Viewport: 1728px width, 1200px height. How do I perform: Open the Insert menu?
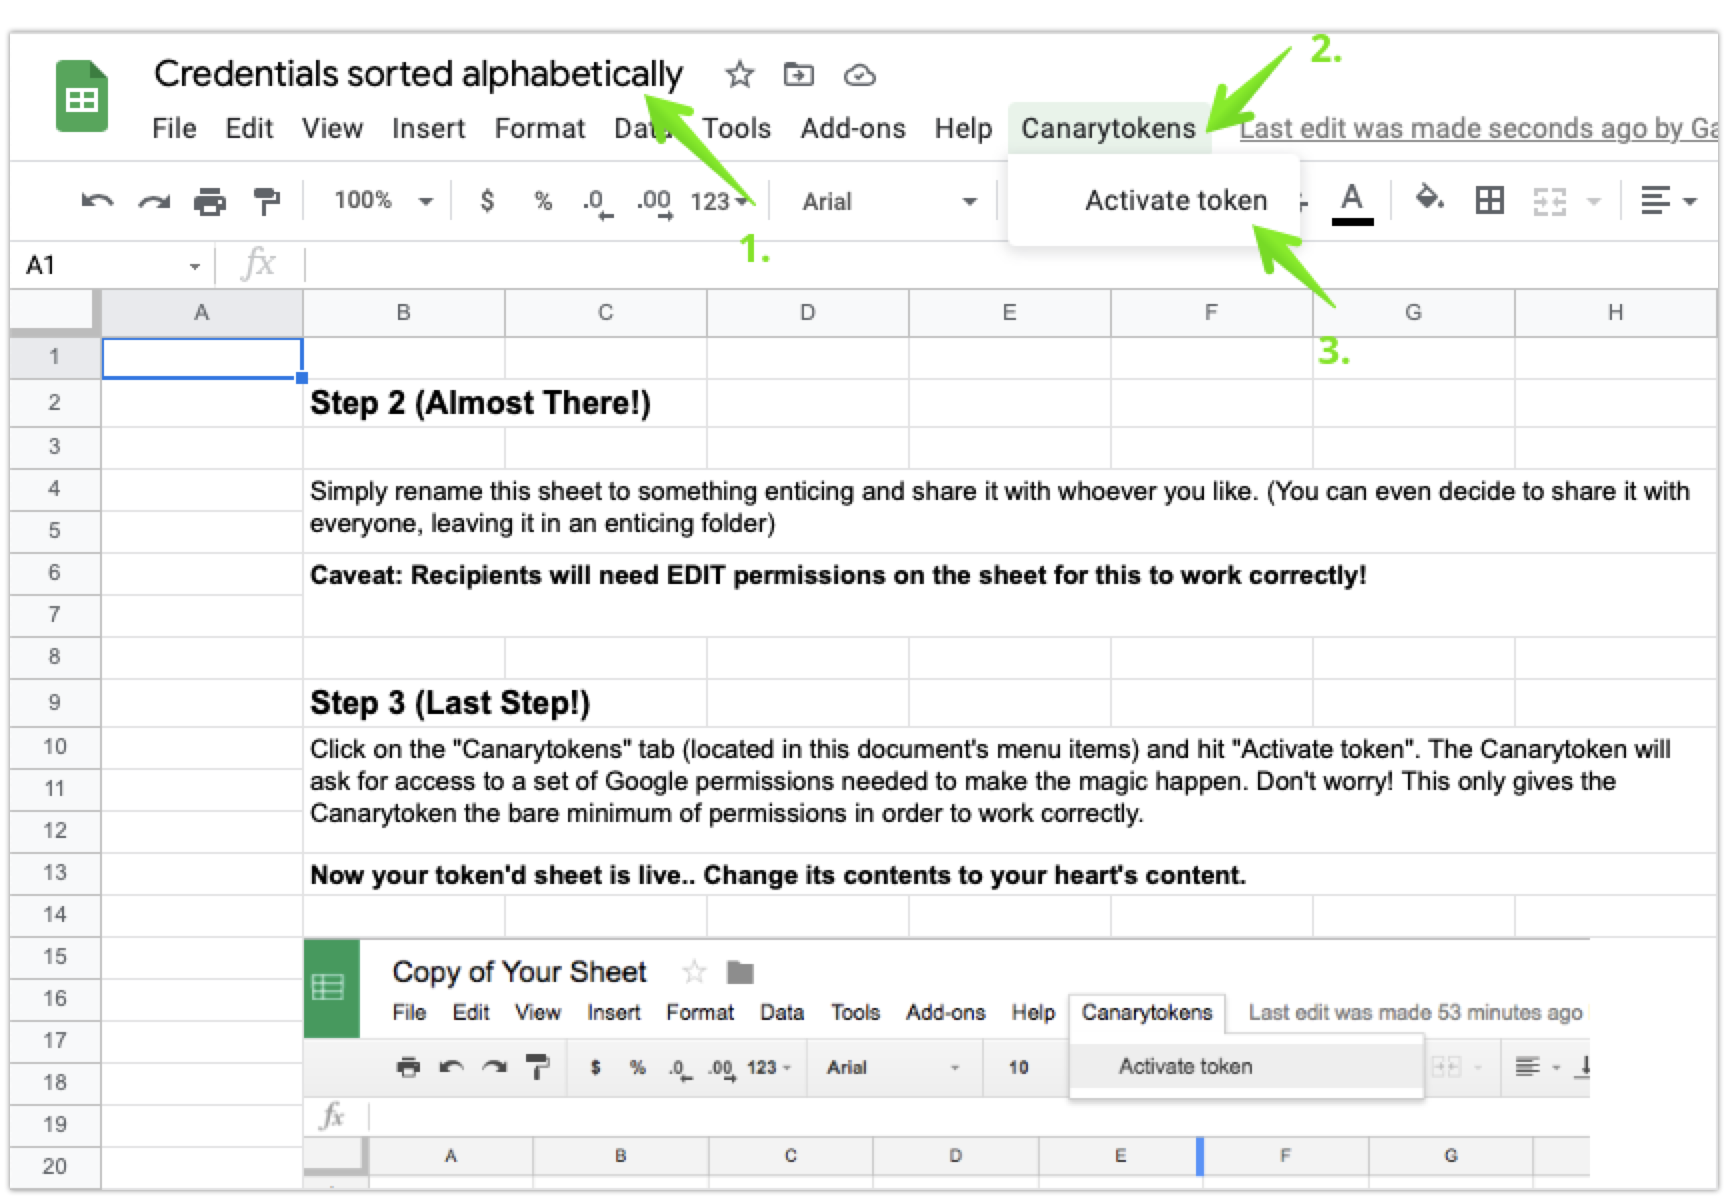(x=428, y=128)
